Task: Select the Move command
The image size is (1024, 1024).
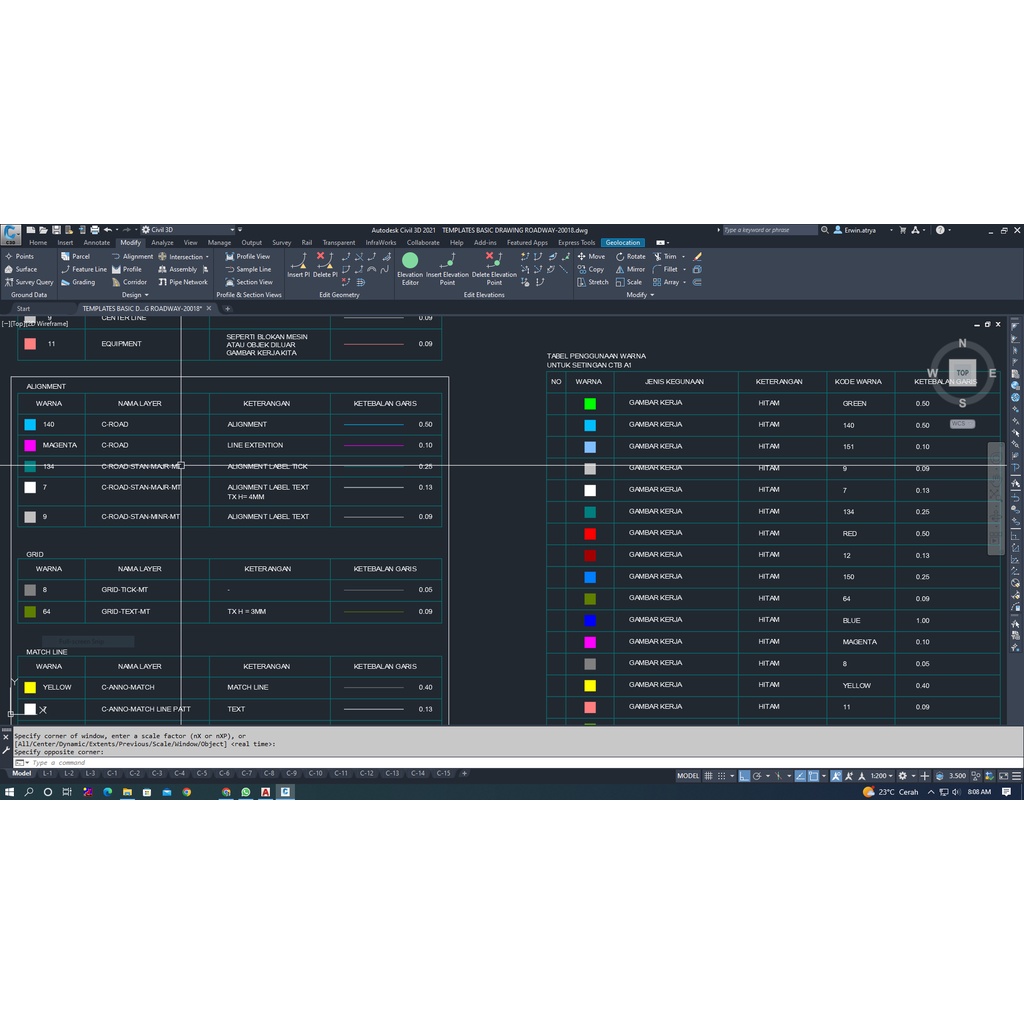Action: pos(591,257)
